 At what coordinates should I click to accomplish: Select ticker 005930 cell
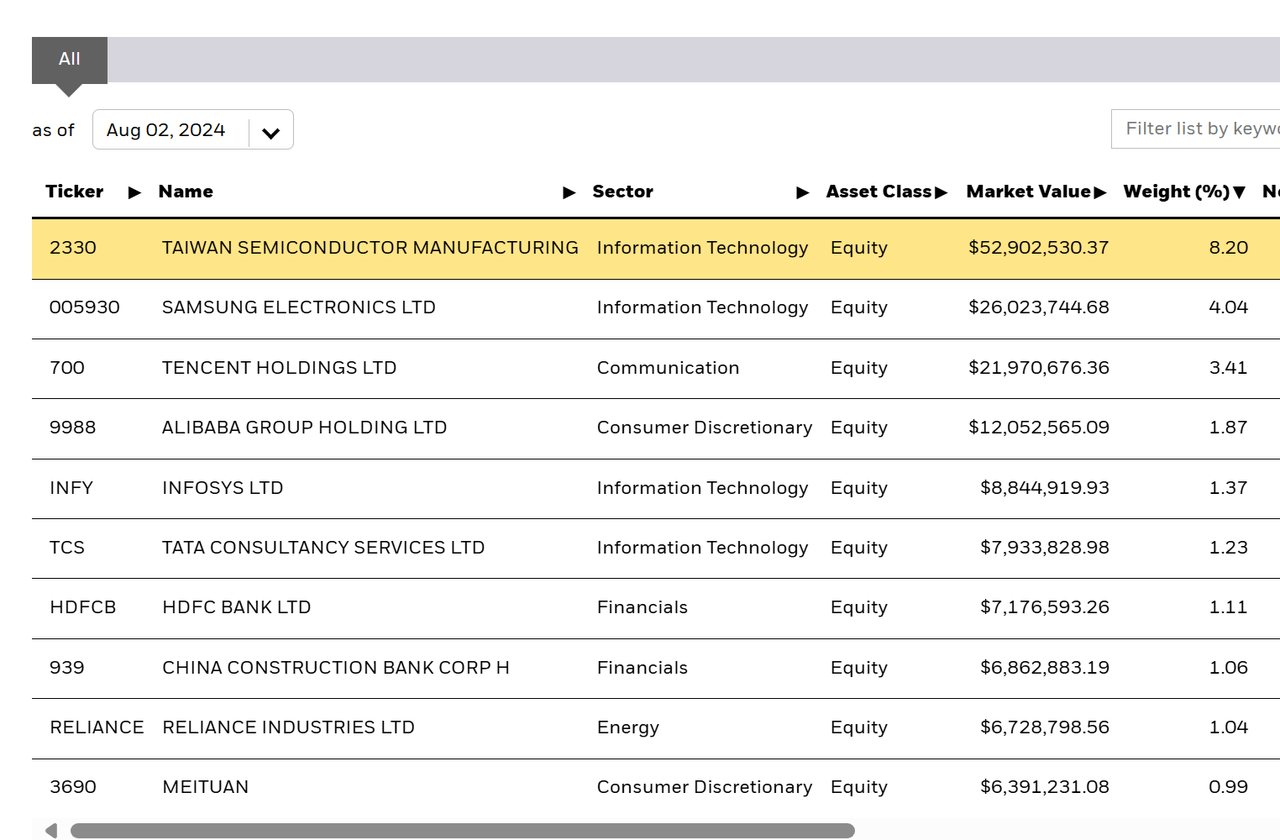[84, 307]
